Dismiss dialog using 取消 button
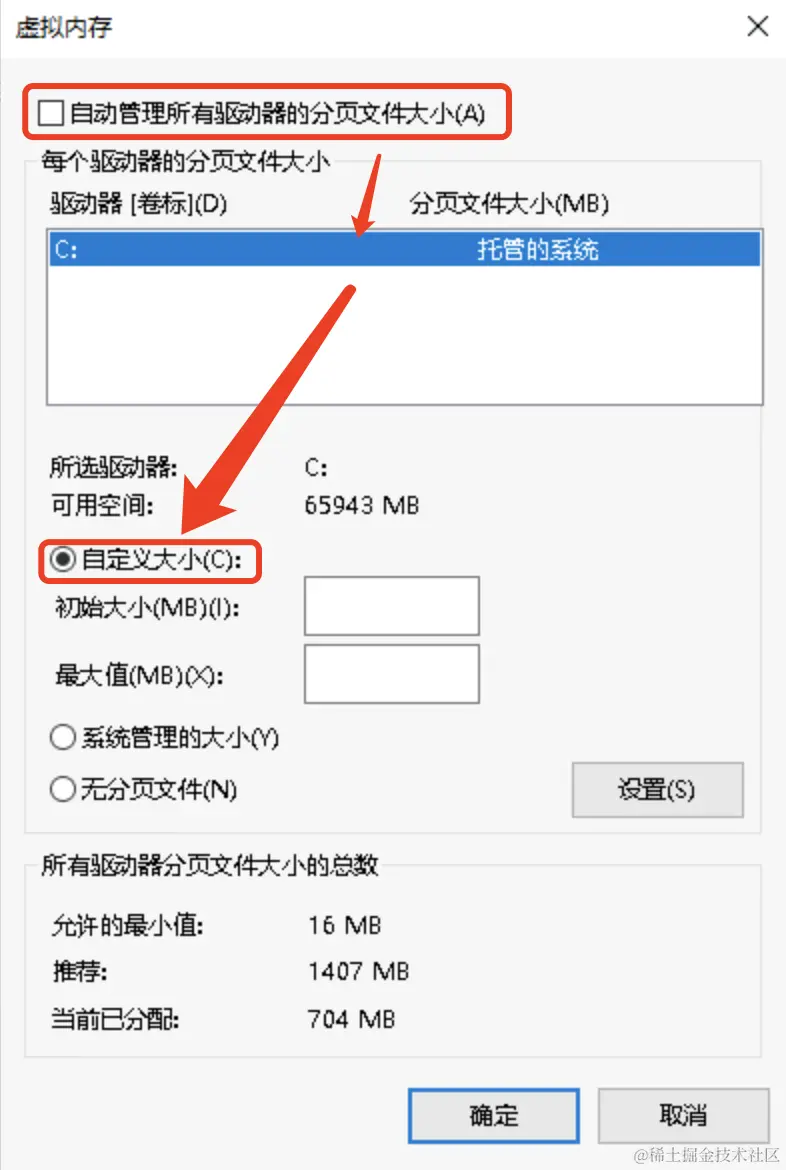 (x=683, y=1116)
